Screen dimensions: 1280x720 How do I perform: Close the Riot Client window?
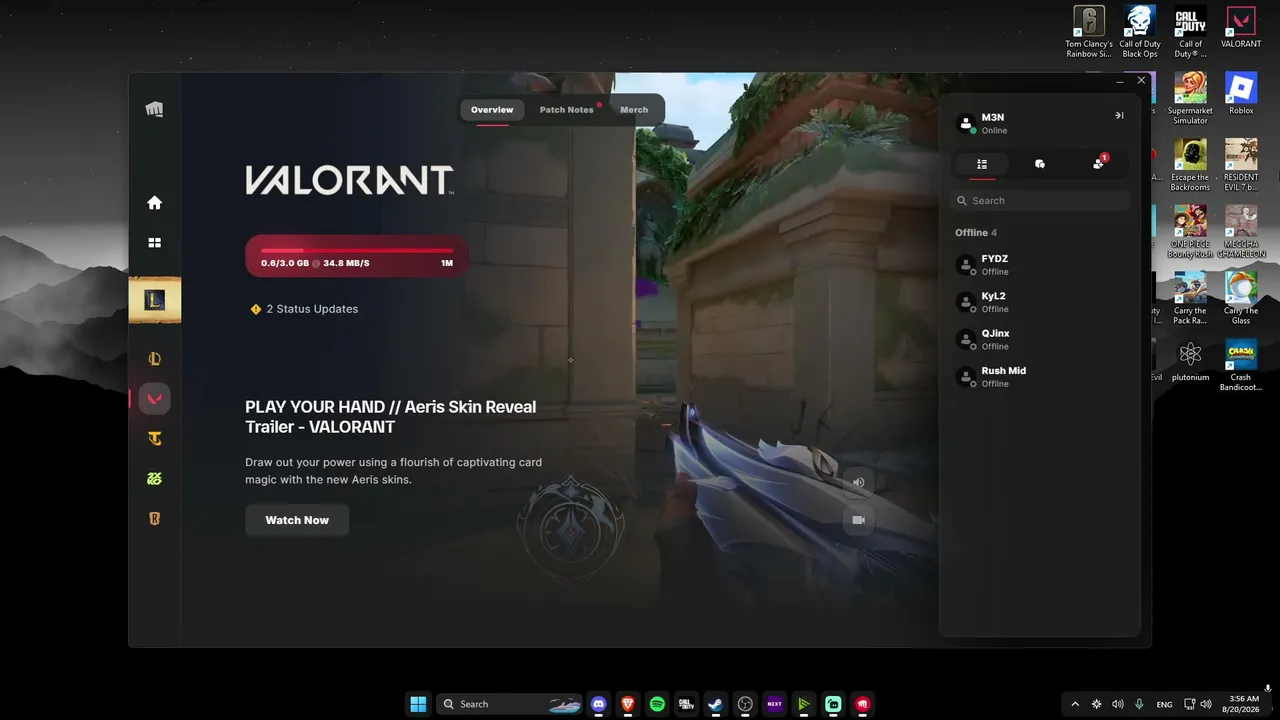[1141, 81]
